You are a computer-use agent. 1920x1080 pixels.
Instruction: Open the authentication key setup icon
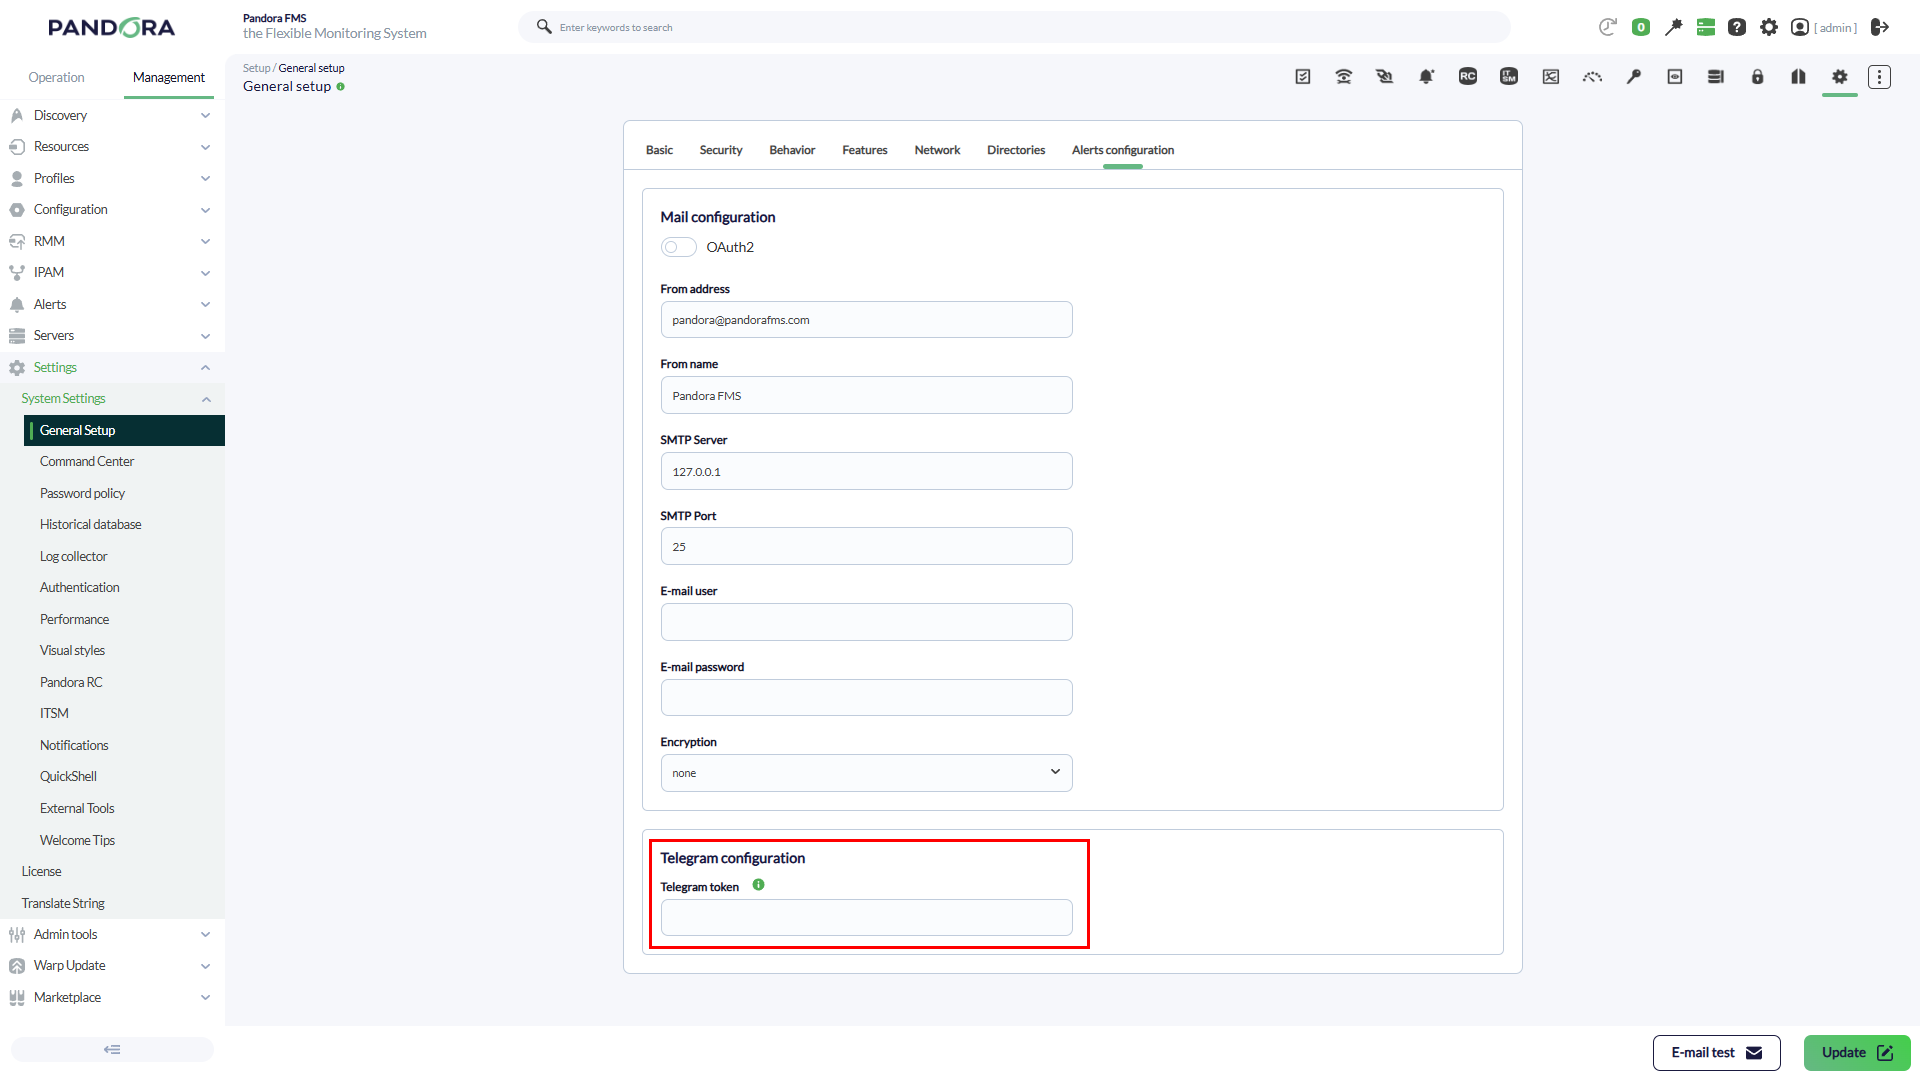[x=1634, y=77]
